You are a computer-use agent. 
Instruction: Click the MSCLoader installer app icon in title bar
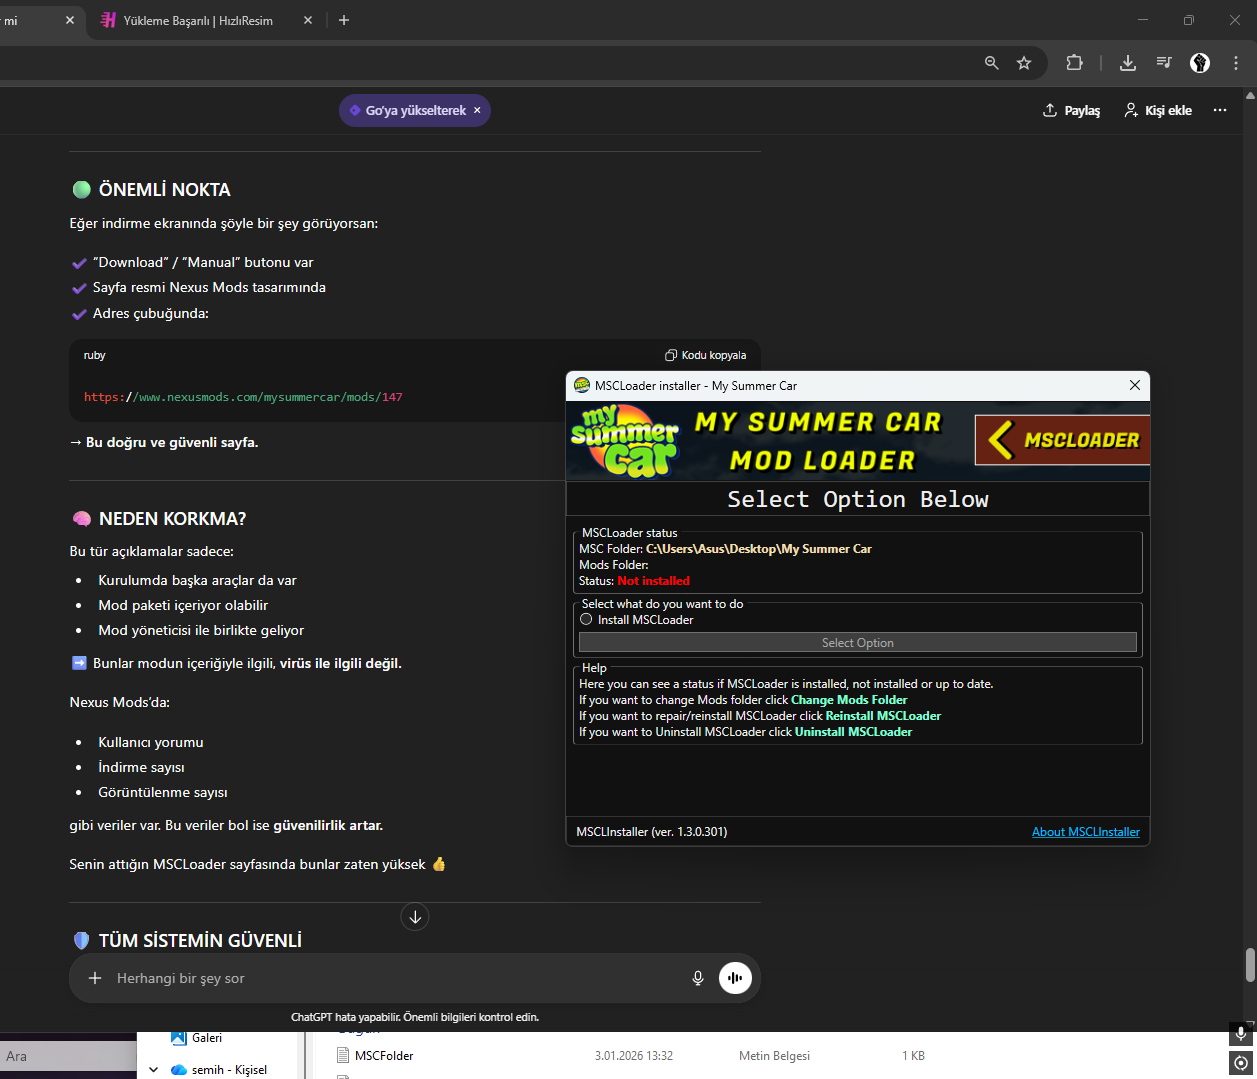point(582,385)
